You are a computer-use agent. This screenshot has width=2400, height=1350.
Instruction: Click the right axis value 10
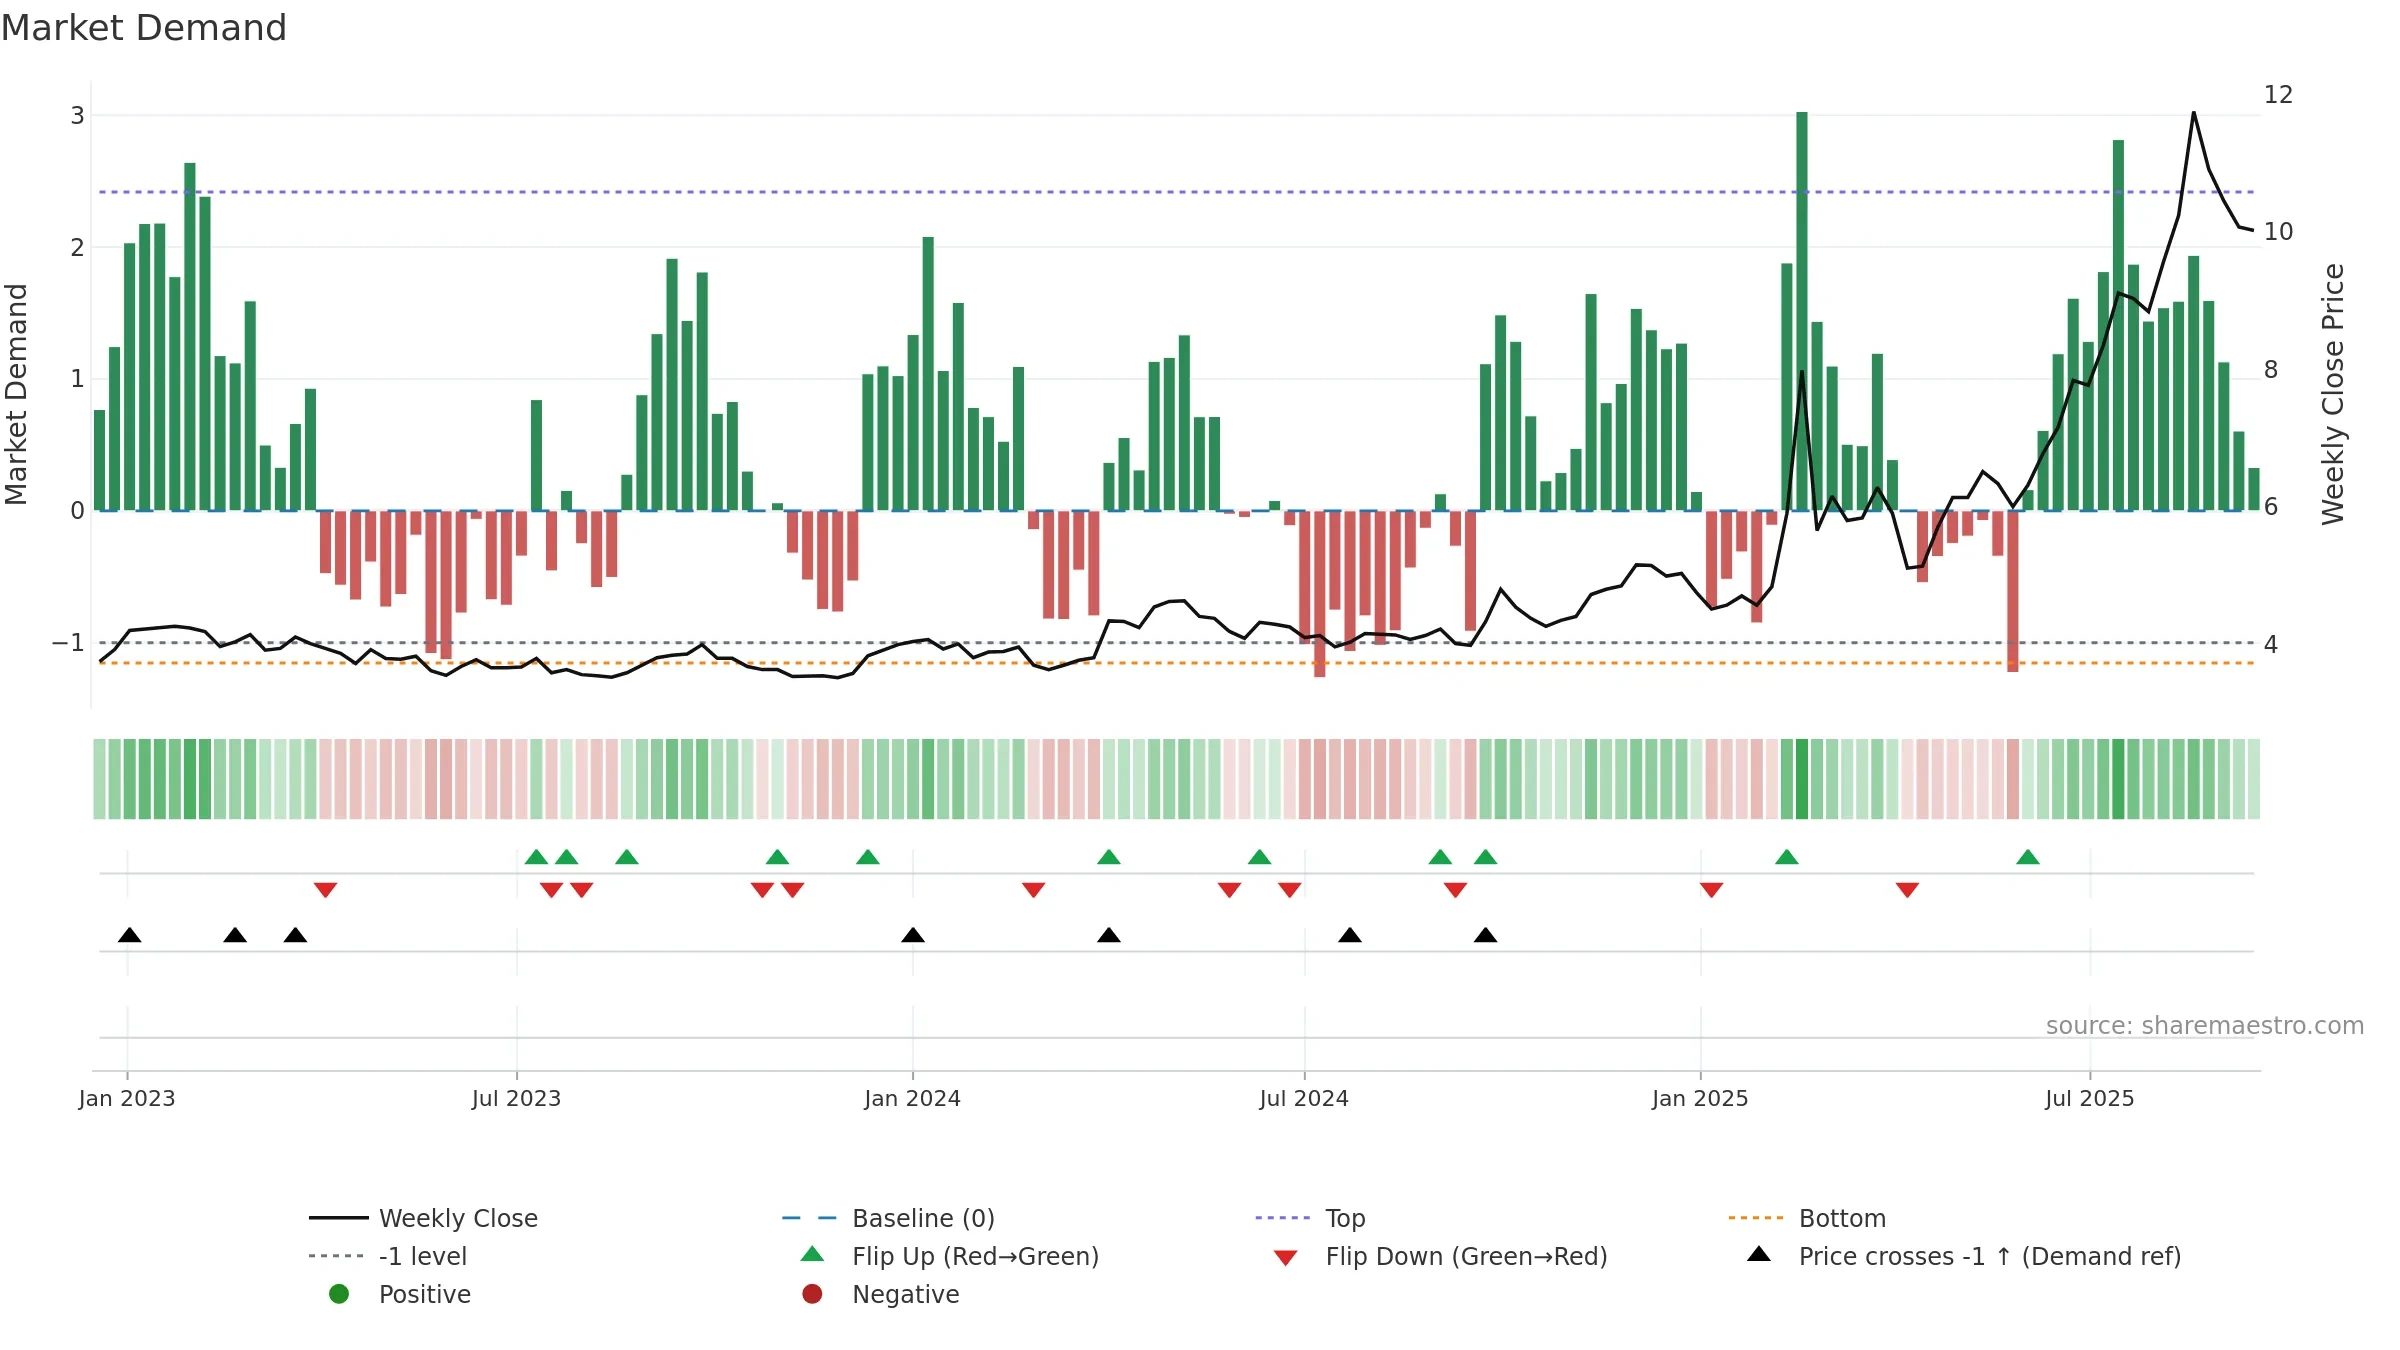click(2278, 232)
